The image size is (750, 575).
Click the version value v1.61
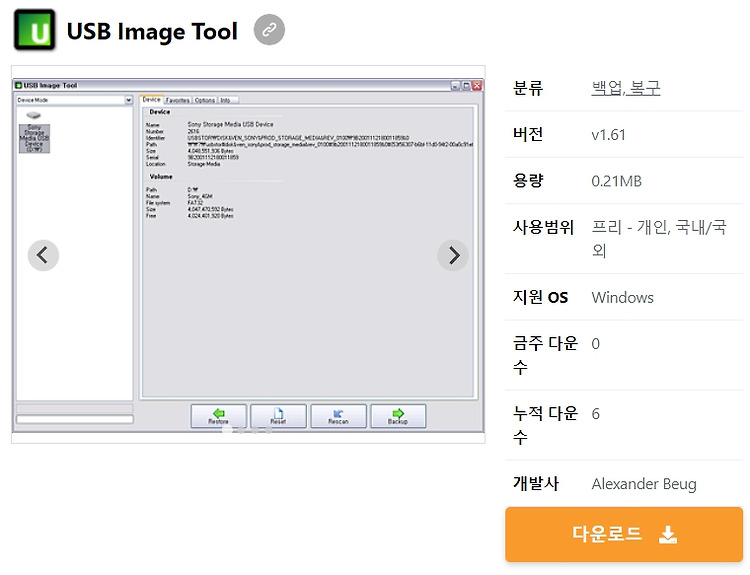[x=608, y=135]
